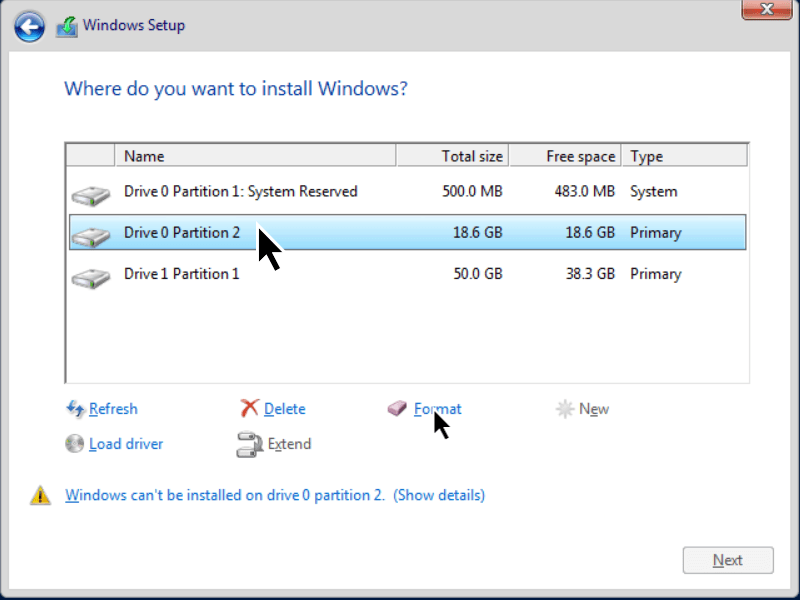Screen dimensions: 800x600
Task: Click drive icon for Drive 1 Partition 1
Action: click(91, 279)
